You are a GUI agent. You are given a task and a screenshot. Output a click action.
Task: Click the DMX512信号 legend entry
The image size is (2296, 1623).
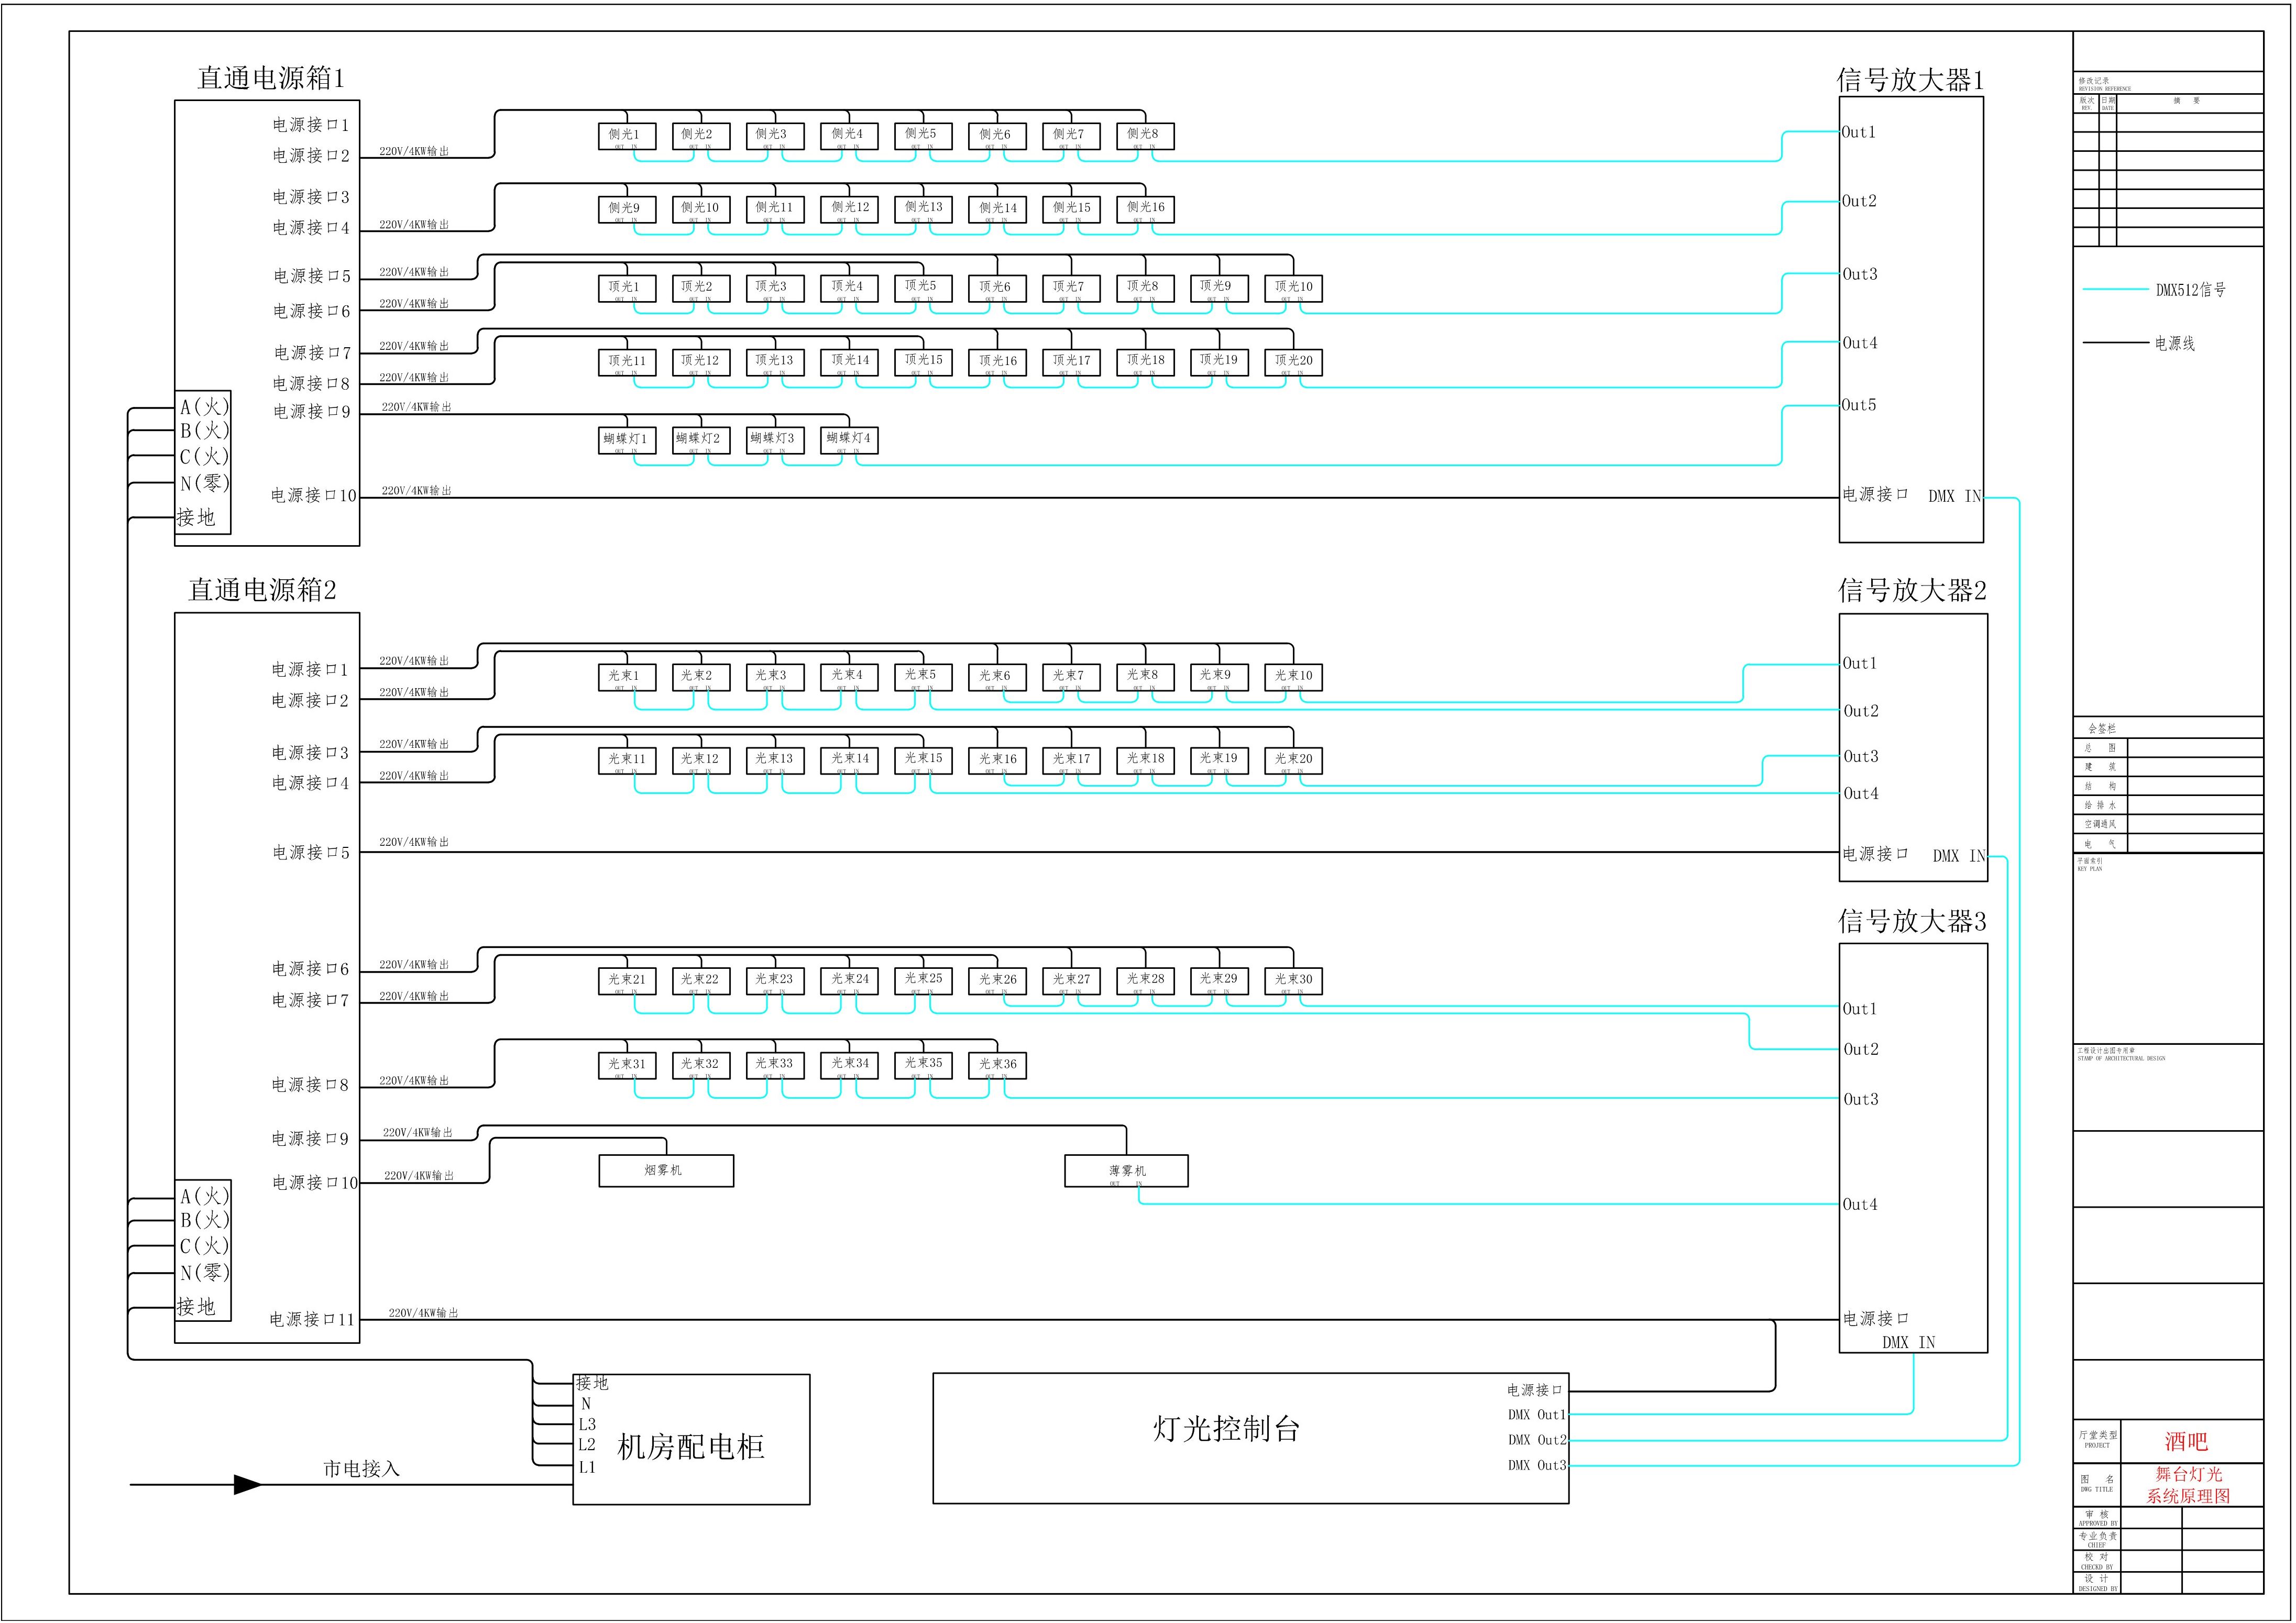click(2191, 290)
